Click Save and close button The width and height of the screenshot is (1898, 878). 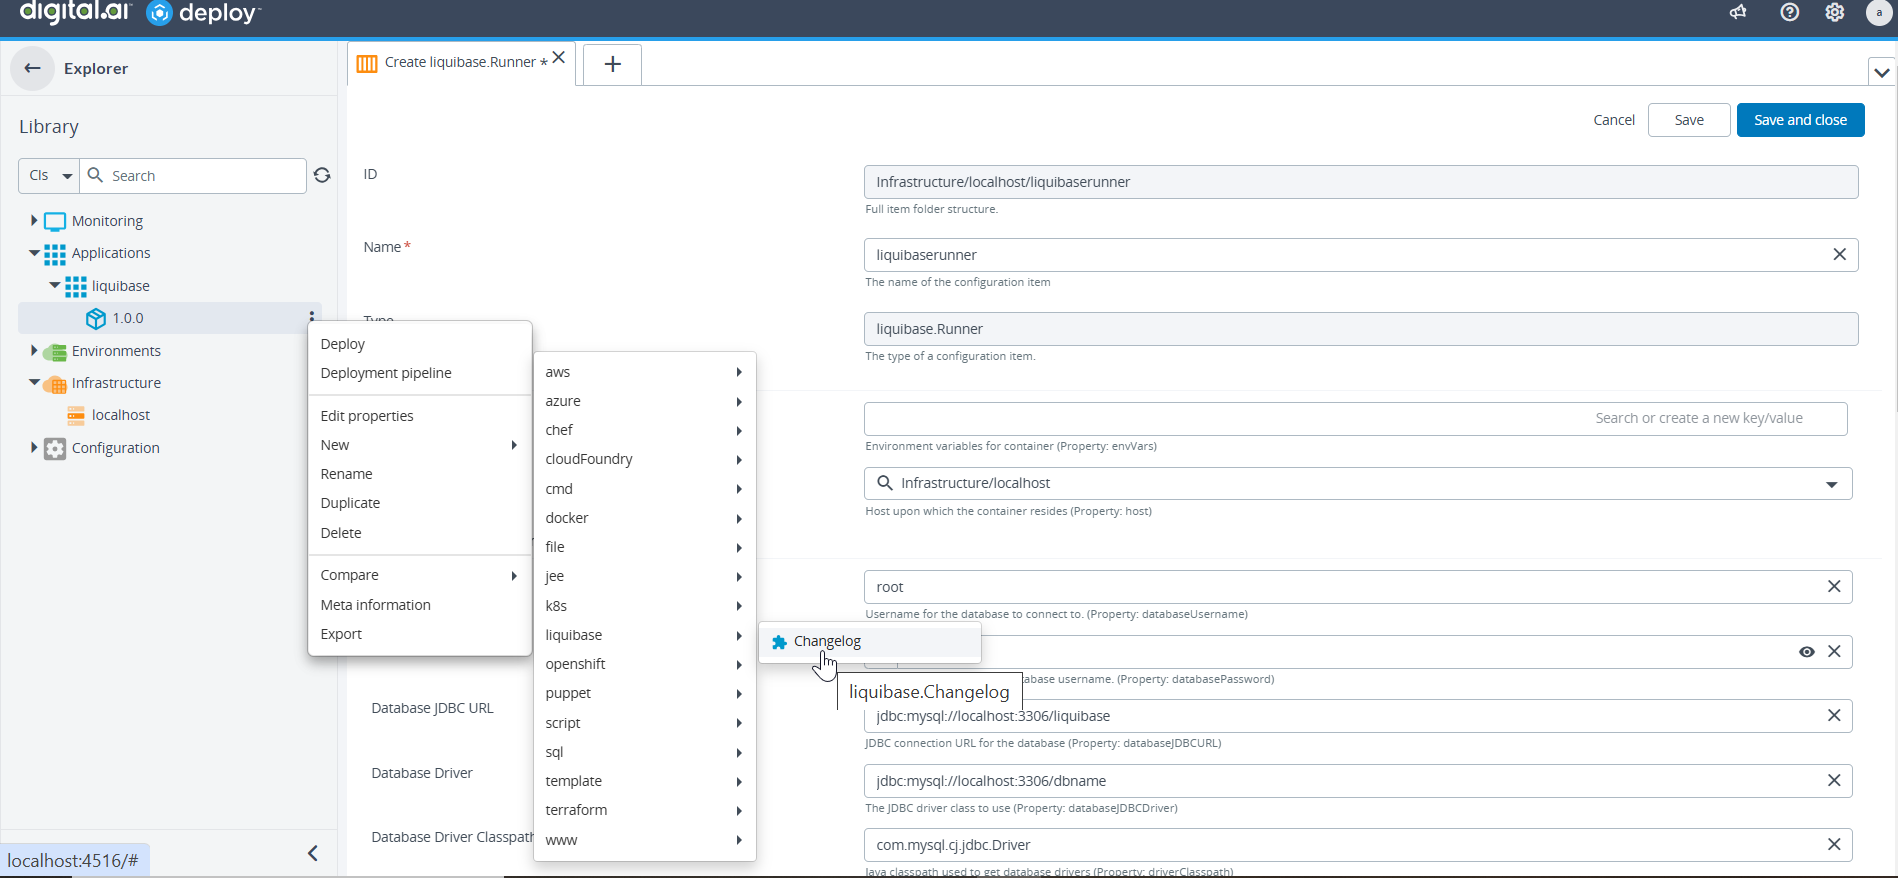tap(1800, 120)
